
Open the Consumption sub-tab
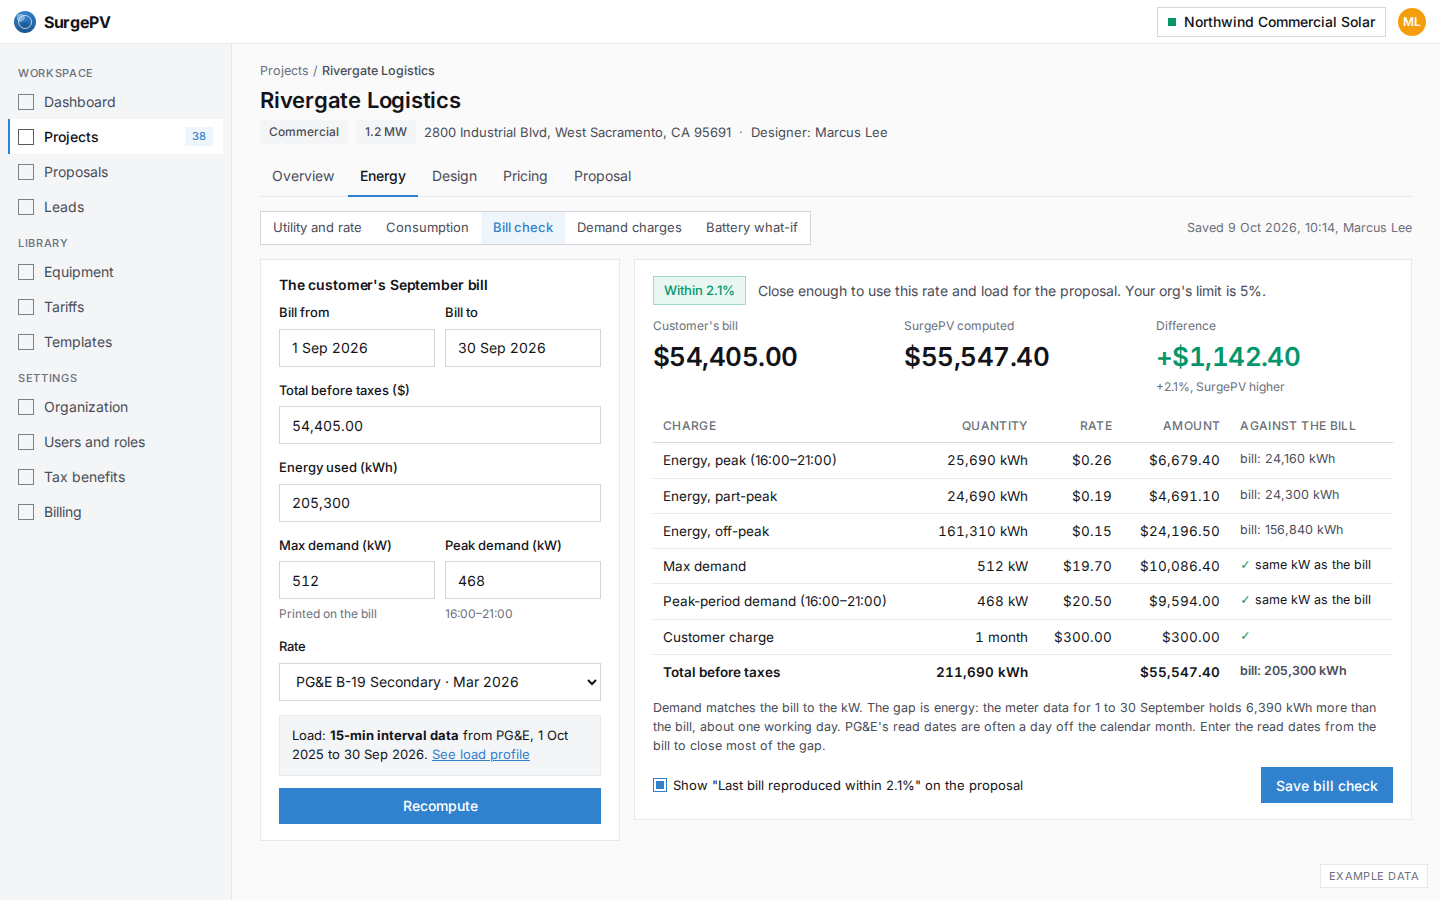point(427,228)
